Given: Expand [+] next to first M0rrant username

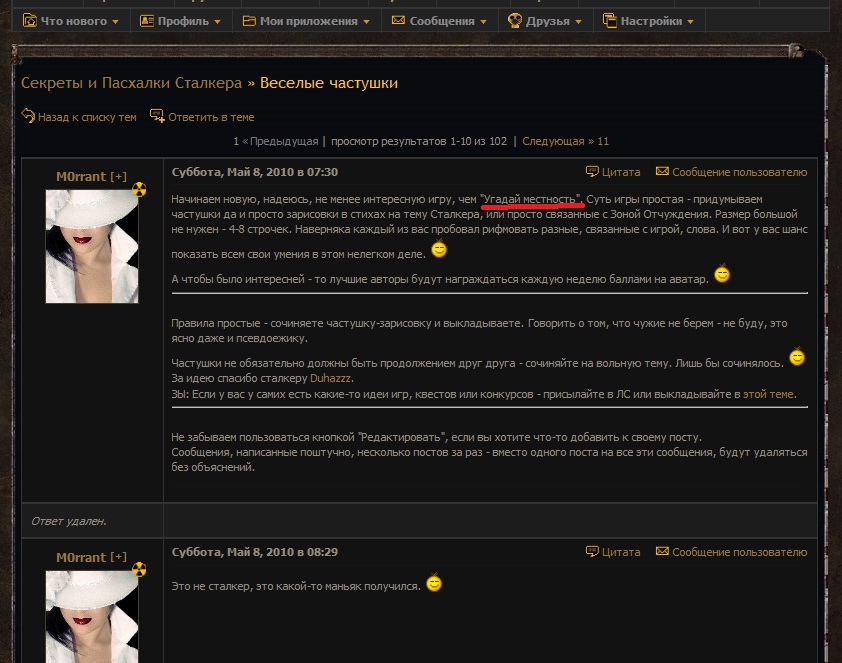Looking at the screenshot, I should (118, 177).
